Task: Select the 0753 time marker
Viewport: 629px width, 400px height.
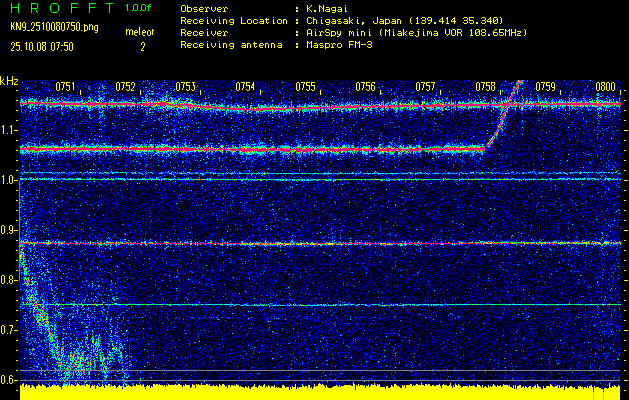Action: click(x=186, y=87)
